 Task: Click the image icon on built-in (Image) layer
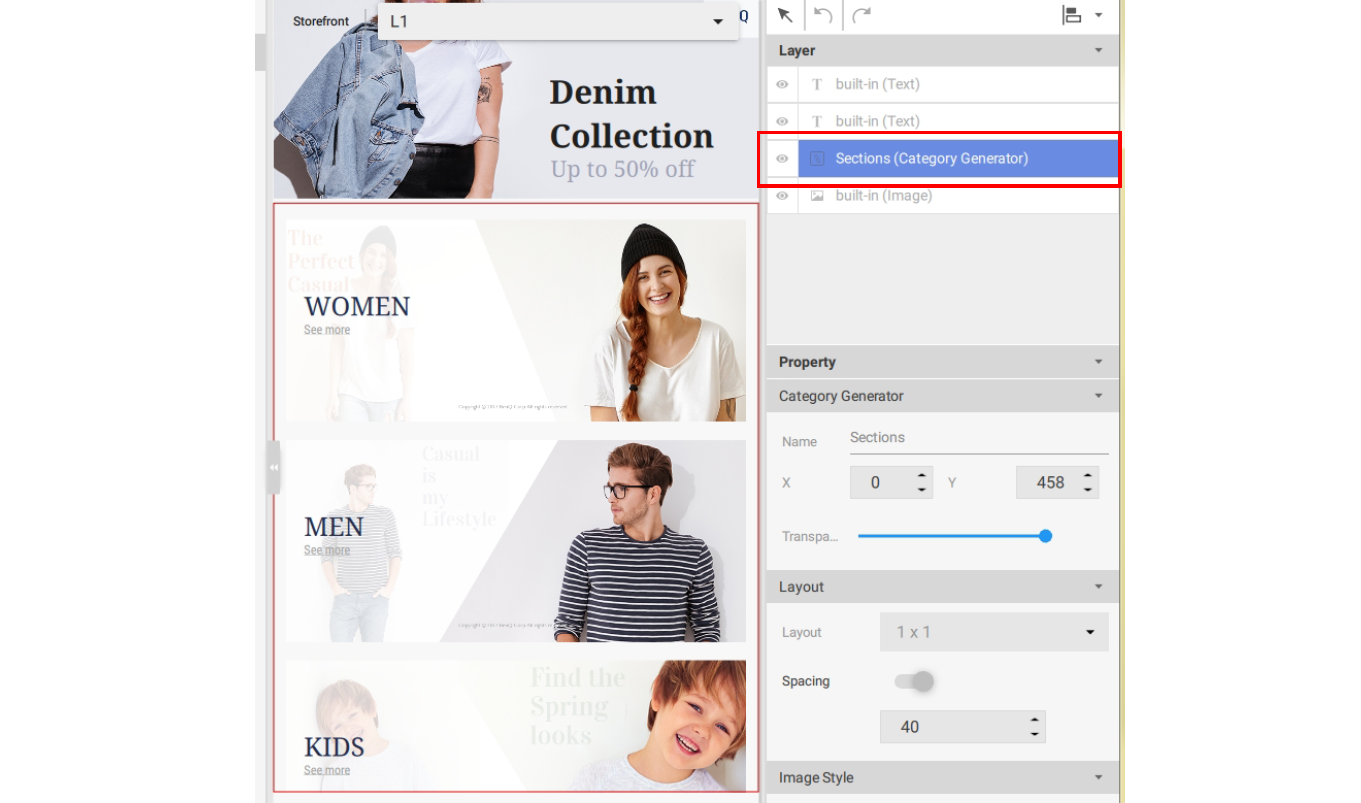[x=817, y=196]
